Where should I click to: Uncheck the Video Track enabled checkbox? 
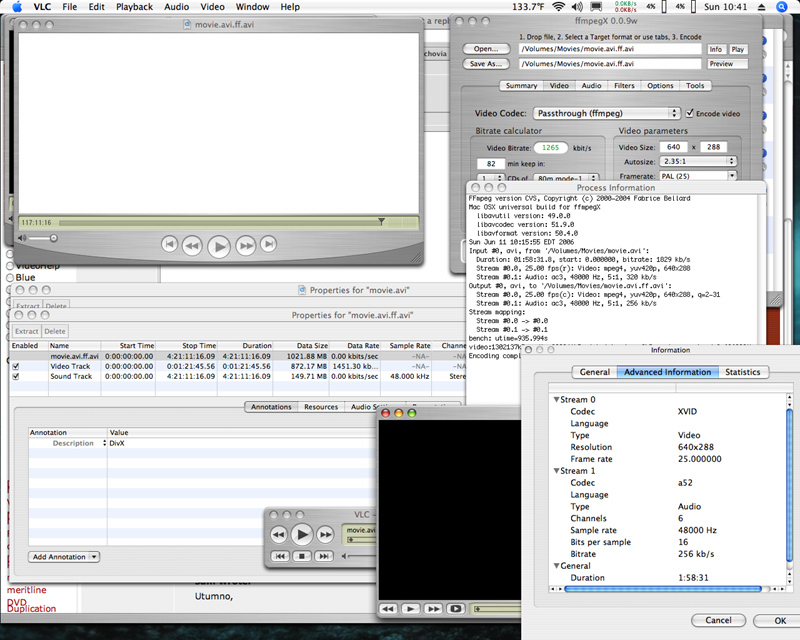(16, 366)
